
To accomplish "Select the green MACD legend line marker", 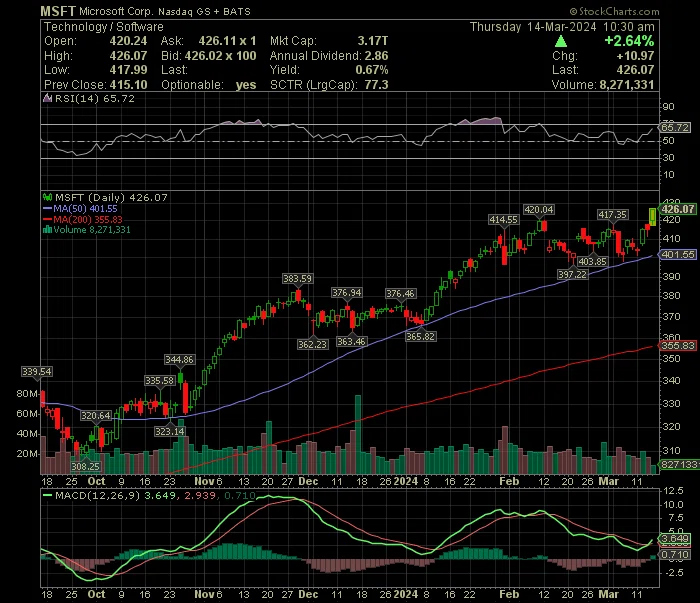I will (x=47, y=495).
